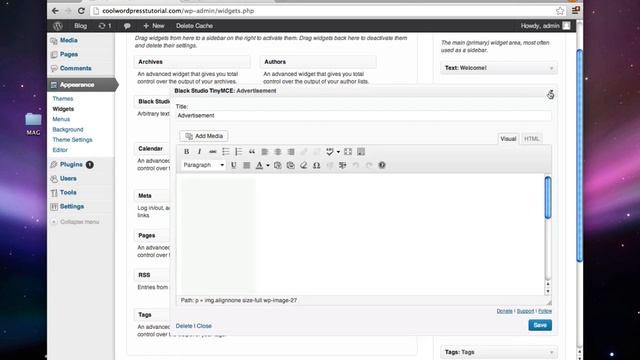This screenshot has height=360, width=640.
Task: Toggle italic formatting in the editor
Action: coord(200,152)
